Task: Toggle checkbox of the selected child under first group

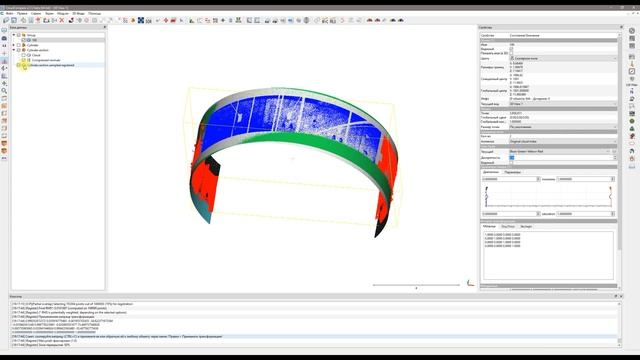Action: (24, 40)
